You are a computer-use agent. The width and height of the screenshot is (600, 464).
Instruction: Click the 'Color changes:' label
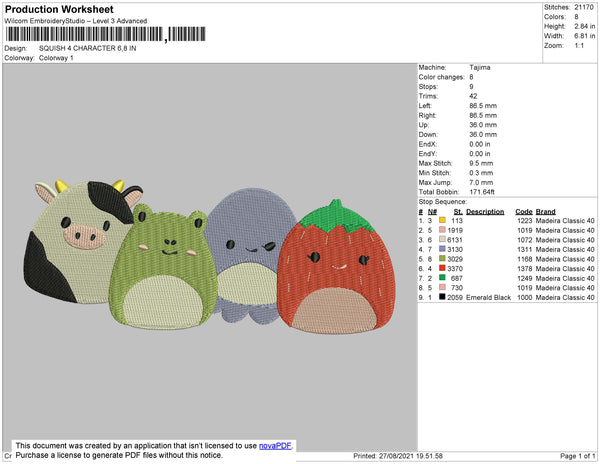coord(441,77)
